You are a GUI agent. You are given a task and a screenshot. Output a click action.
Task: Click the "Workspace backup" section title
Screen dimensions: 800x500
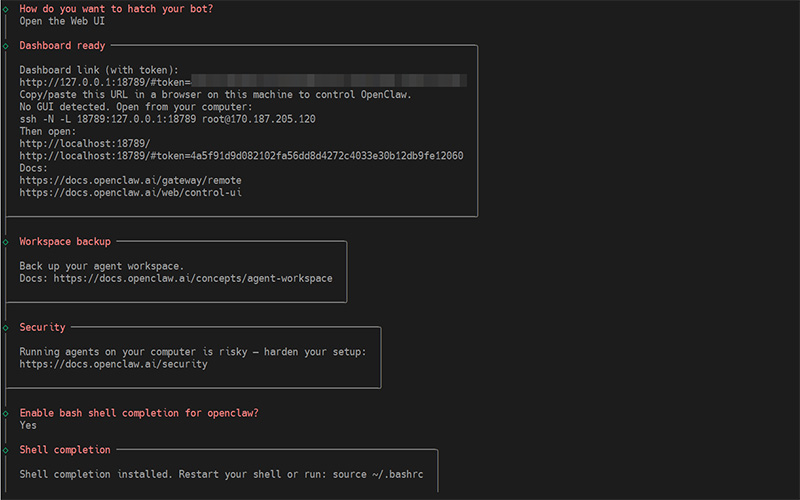[x=65, y=241]
